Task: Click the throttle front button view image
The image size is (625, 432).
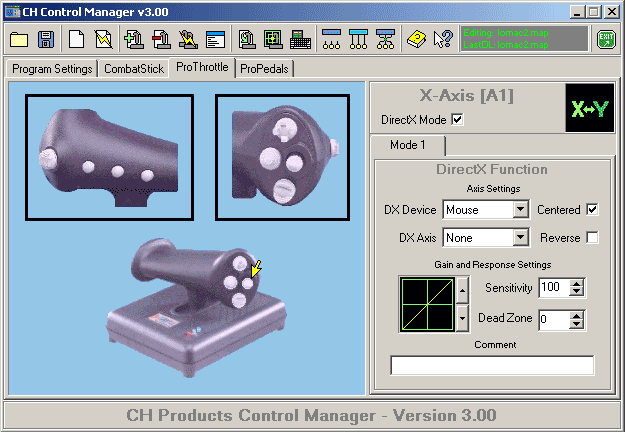Action: [x=283, y=157]
